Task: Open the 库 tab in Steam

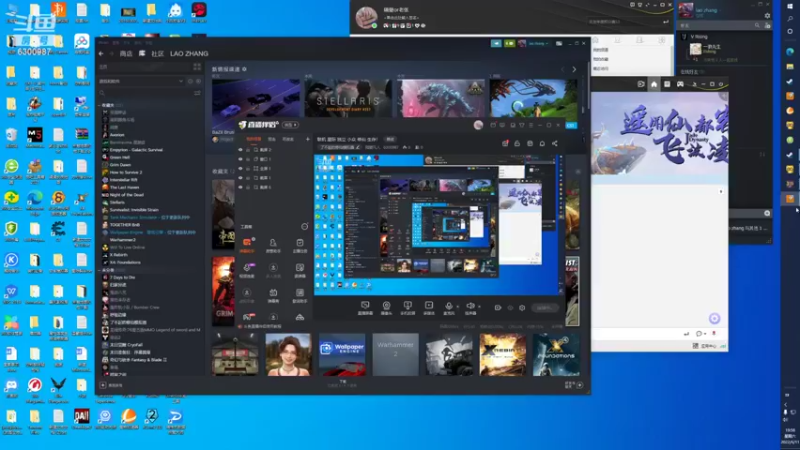Action: pyautogui.click(x=142, y=54)
